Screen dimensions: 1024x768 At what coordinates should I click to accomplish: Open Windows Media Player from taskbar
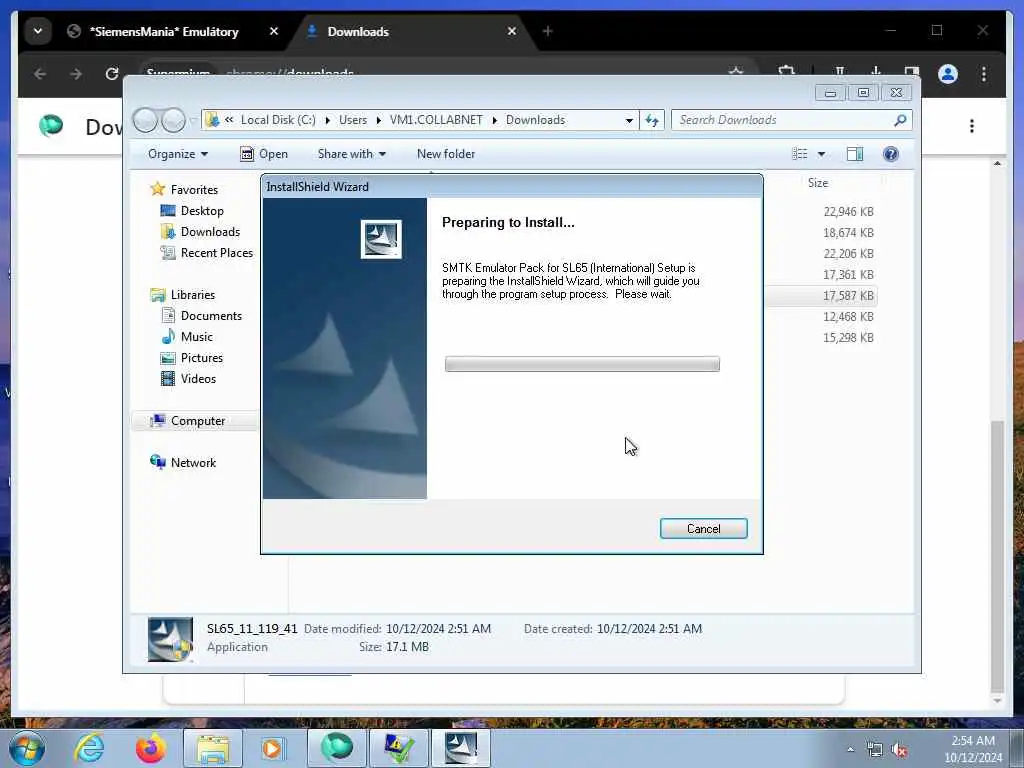tap(272, 748)
